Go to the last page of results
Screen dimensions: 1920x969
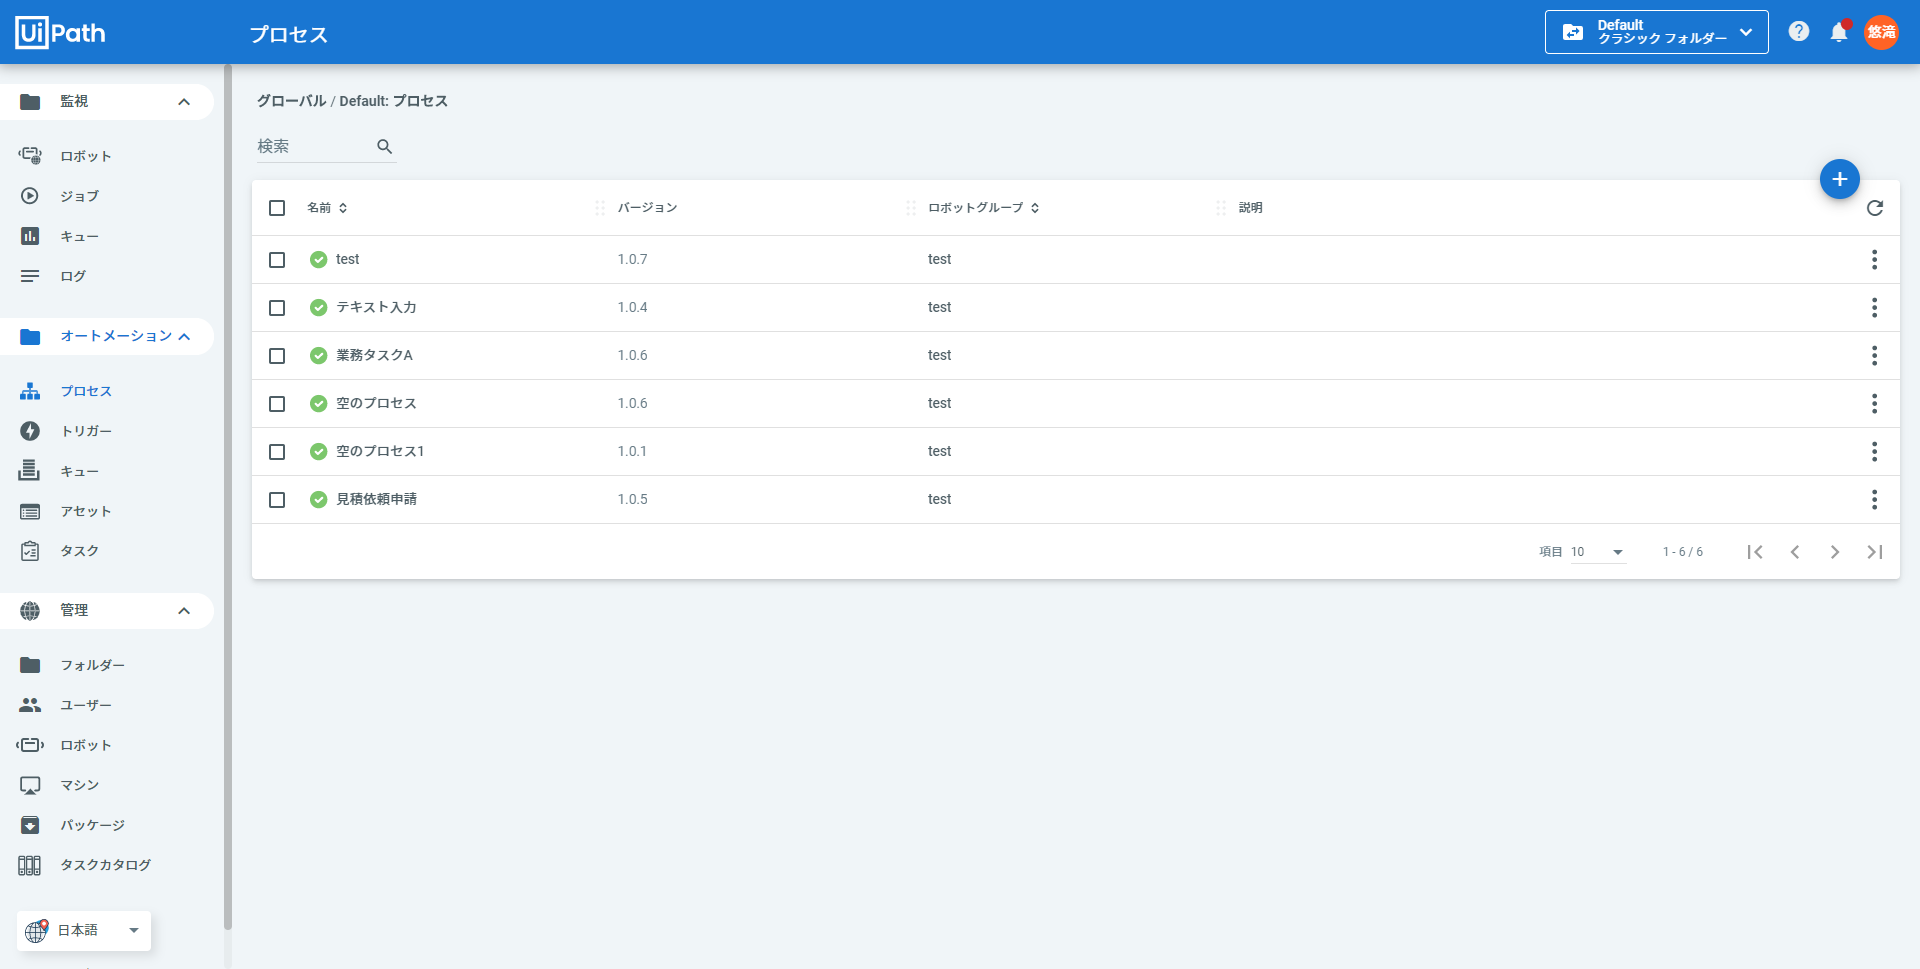tap(1874, 552)
